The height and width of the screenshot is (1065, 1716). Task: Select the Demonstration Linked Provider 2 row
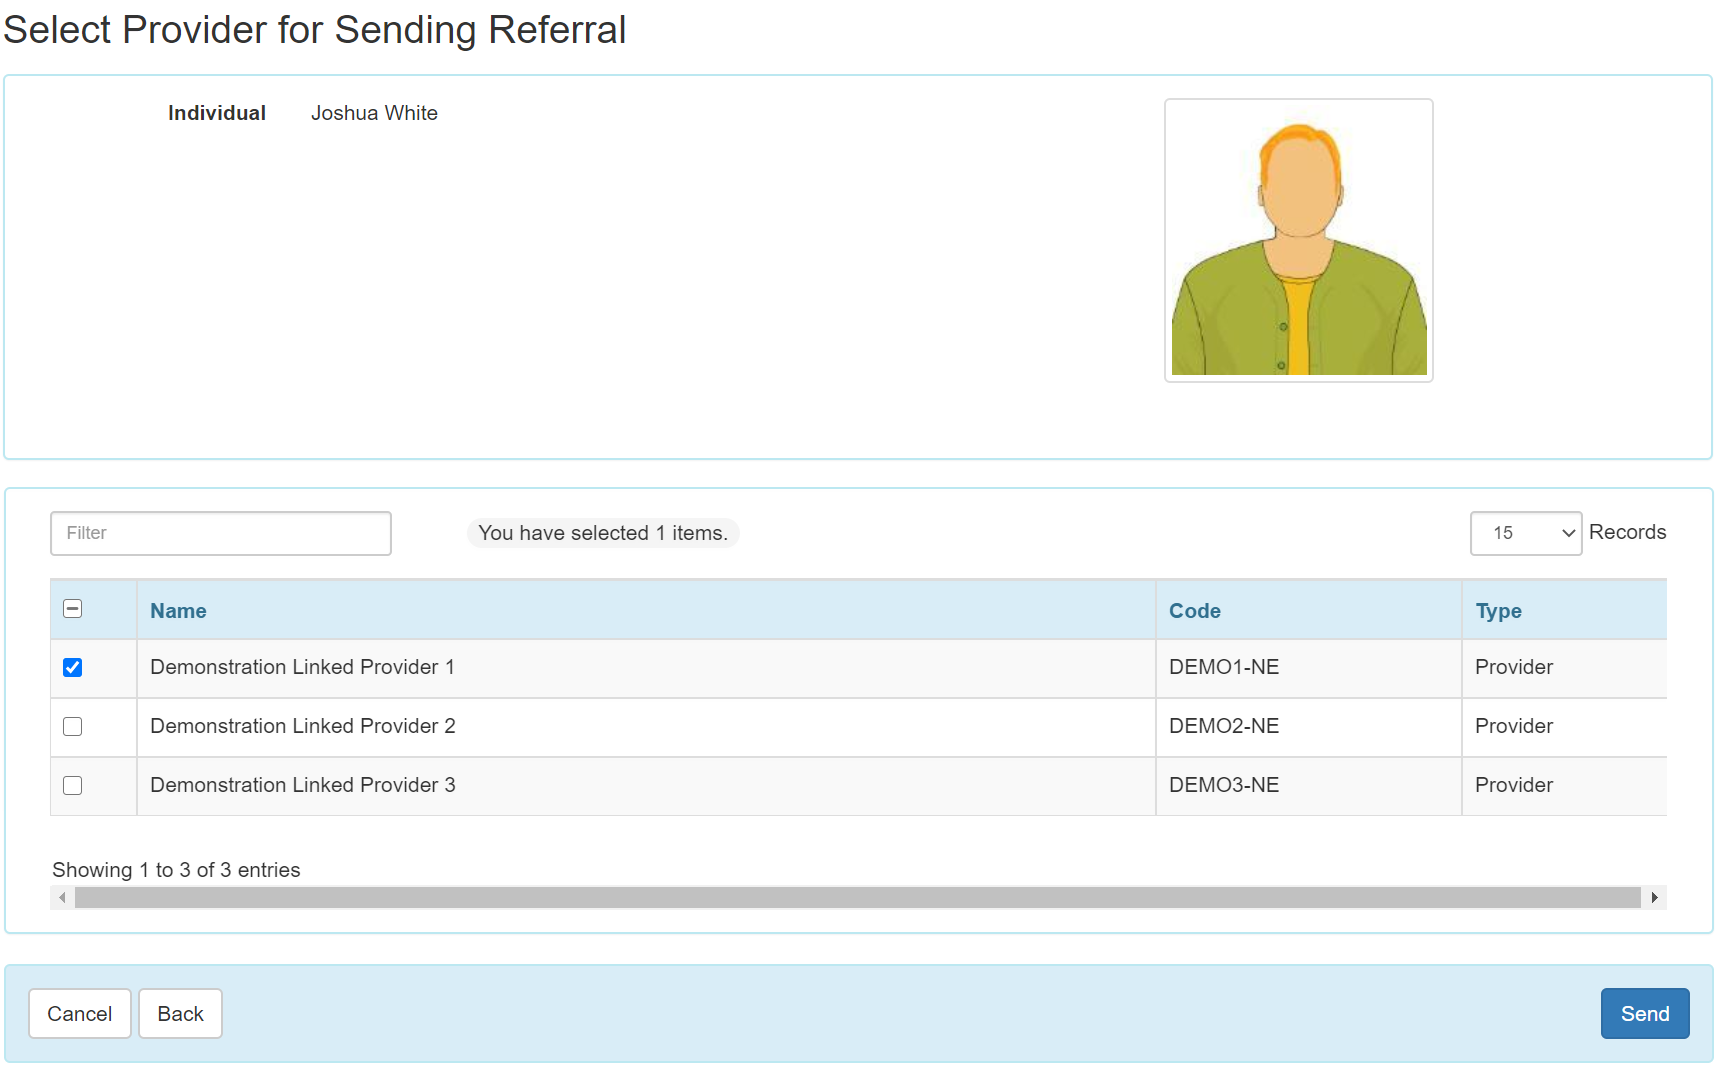pyautogui.click(x=858, y=727)
